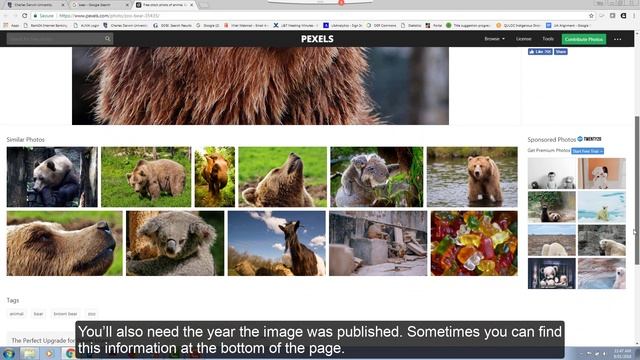Open thumbnail of koala with baby
Screen dimensions: 640x360
pyautogui.click(x=377, y=177)
